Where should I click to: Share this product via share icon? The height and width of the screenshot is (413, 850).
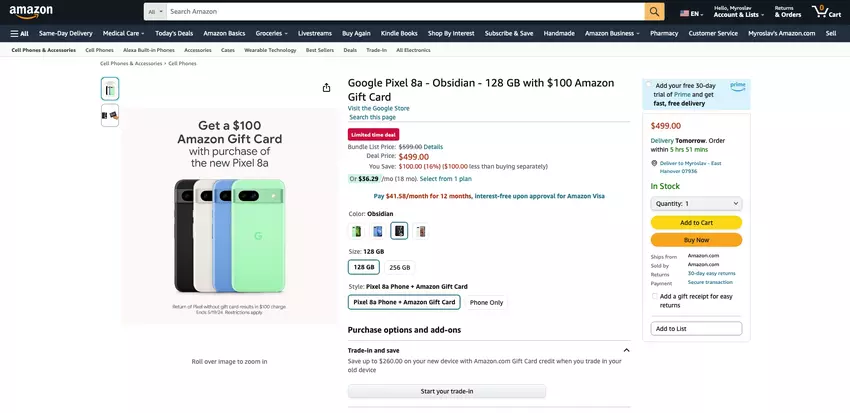[x=326, y=88]
